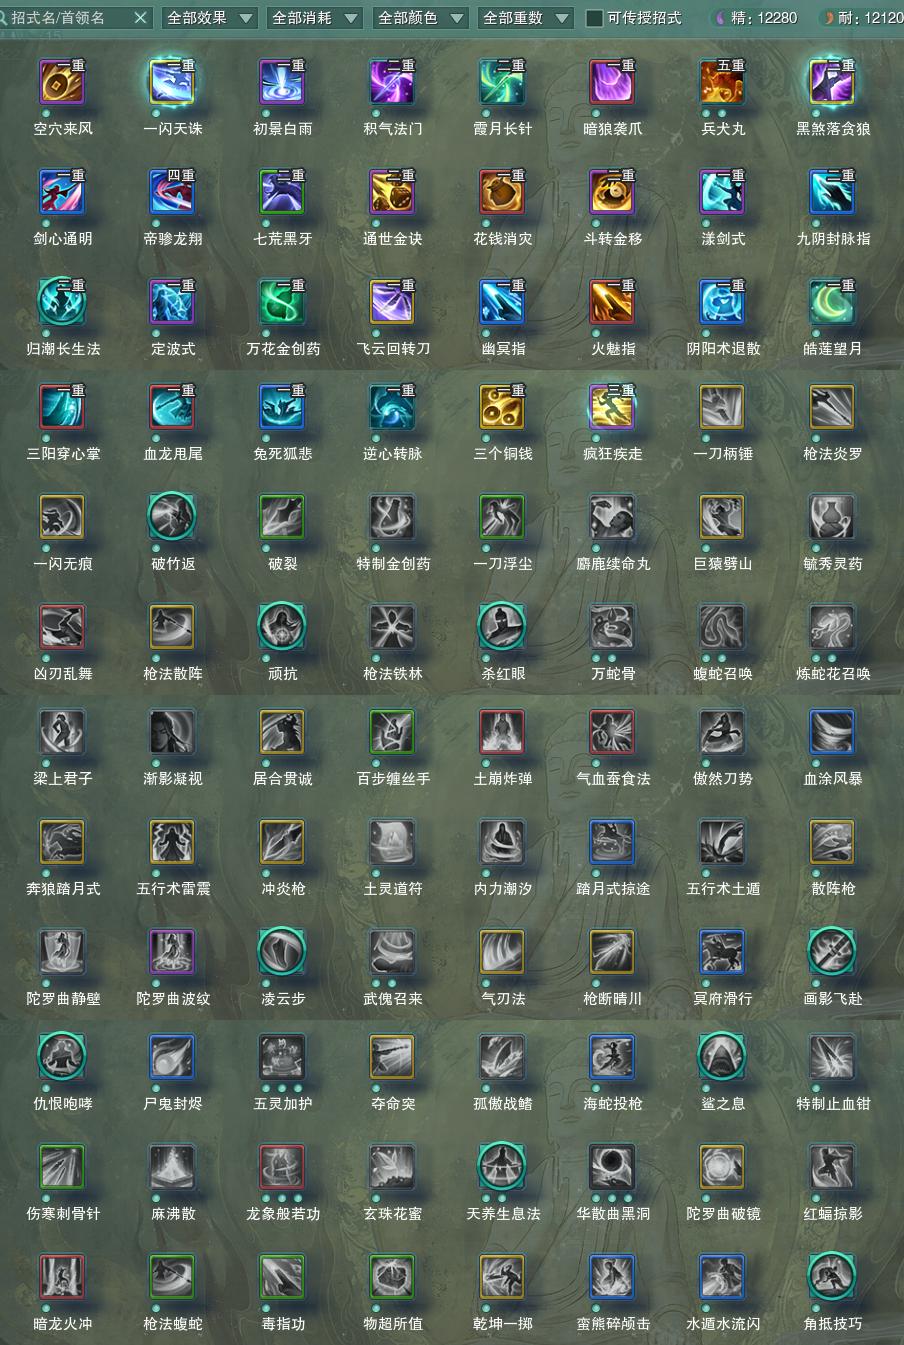Select the 积气法门 skill icon
Image resolution: width=904 pixels, height=1345 pixels.
(392, 83)
